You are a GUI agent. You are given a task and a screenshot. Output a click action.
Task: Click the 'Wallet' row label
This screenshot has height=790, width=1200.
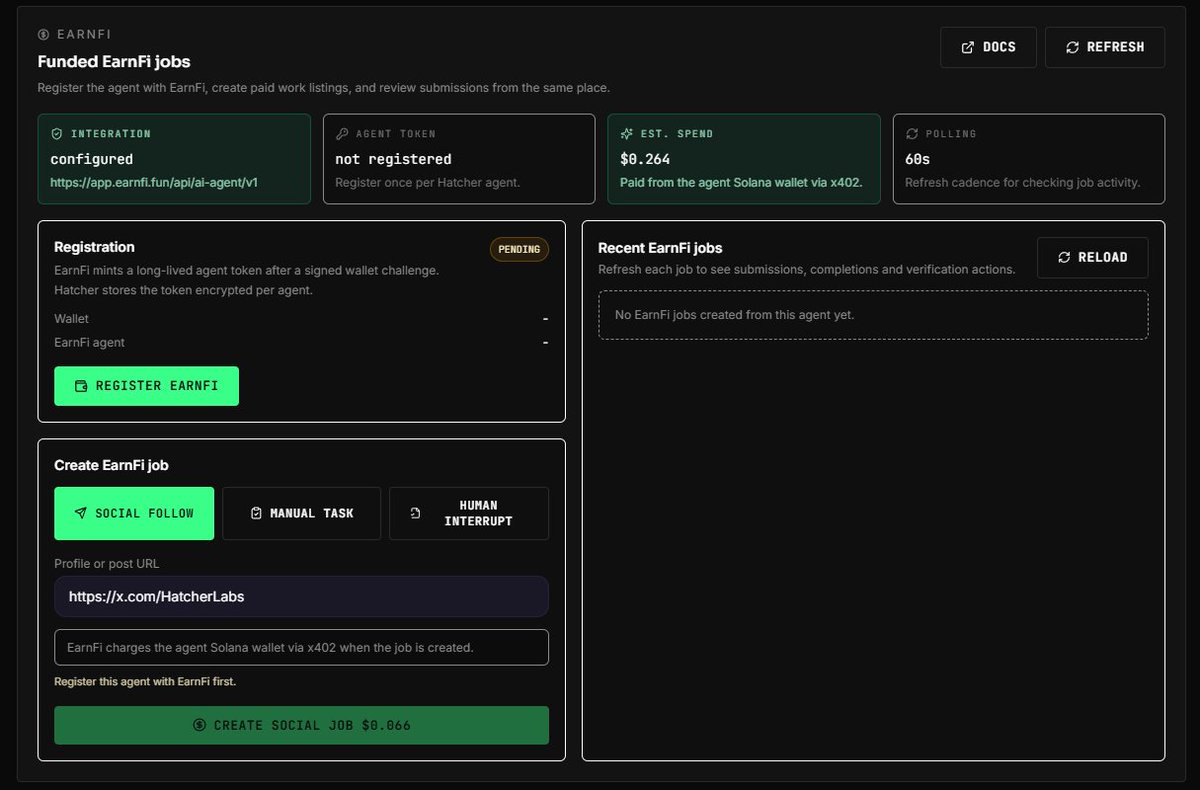(x=71, y=318)
